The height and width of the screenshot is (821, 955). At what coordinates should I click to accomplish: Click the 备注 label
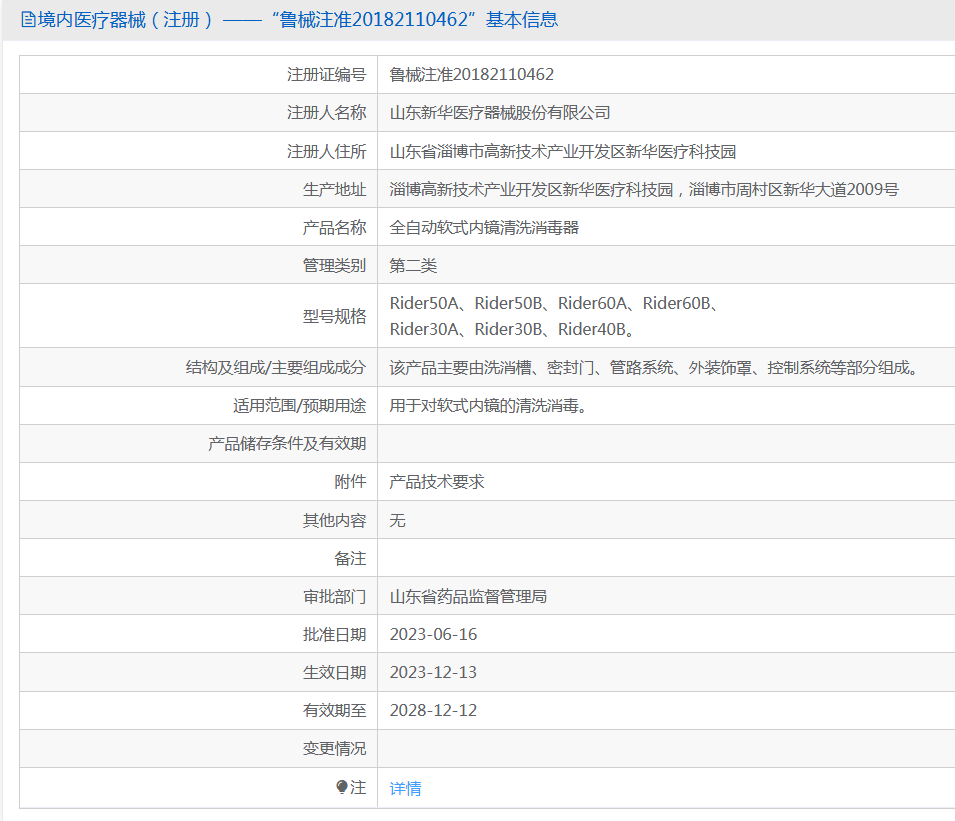coord(350,558)
